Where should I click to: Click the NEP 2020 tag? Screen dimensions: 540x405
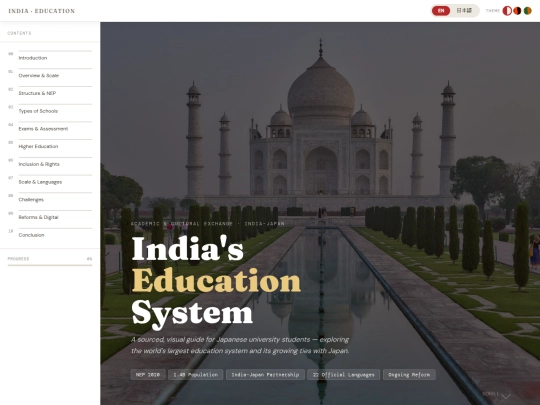tap(148, 374)
